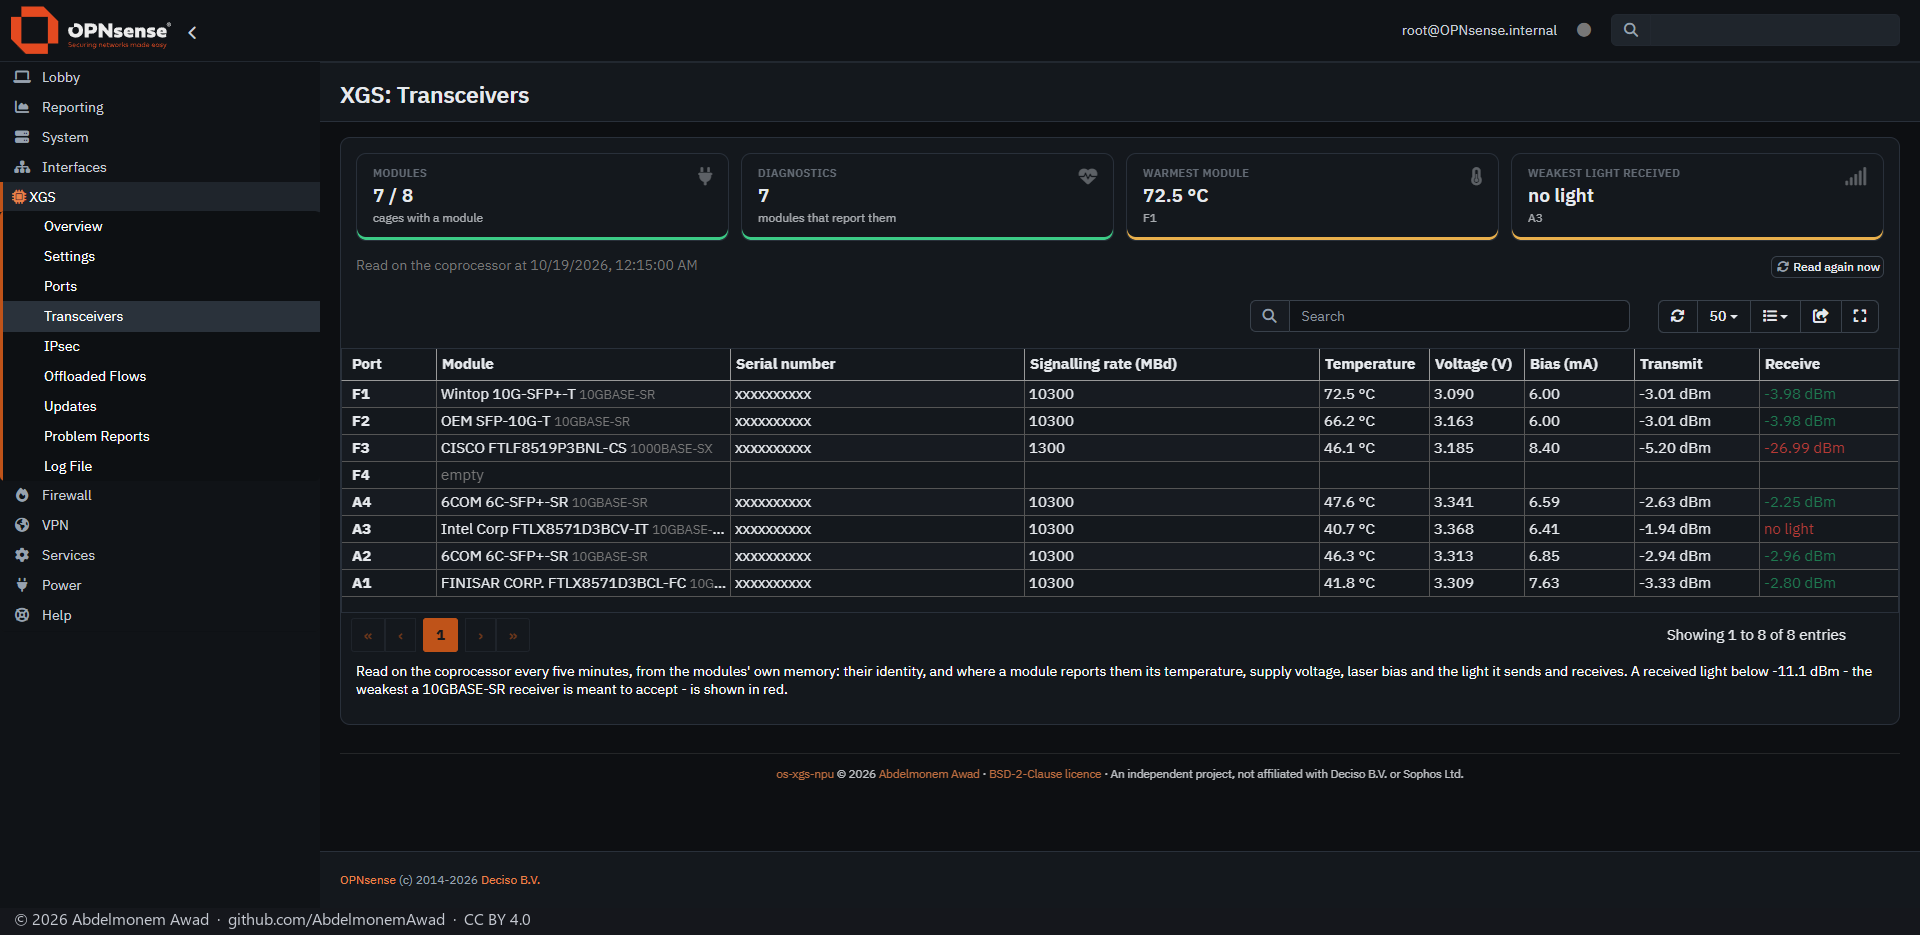Click the signal bars icon in Weakest Light card
This screenshot has width=1920, height=935.
[x=1856, y=176]
